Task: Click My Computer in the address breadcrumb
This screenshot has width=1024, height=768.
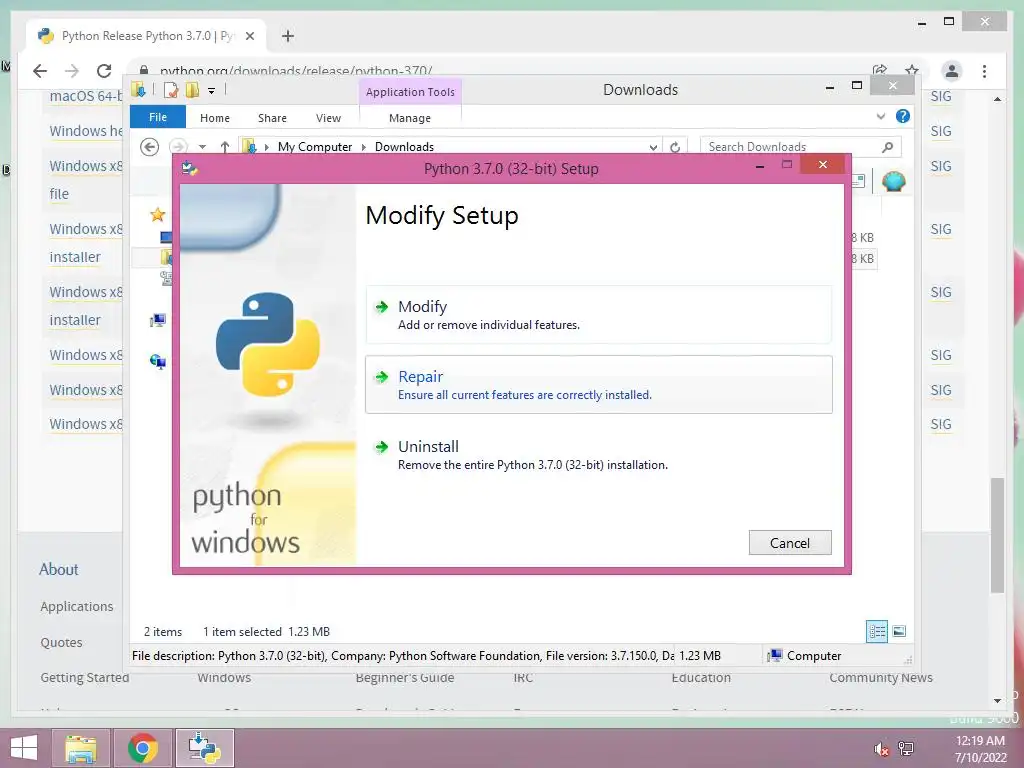Action: point(315,147)
